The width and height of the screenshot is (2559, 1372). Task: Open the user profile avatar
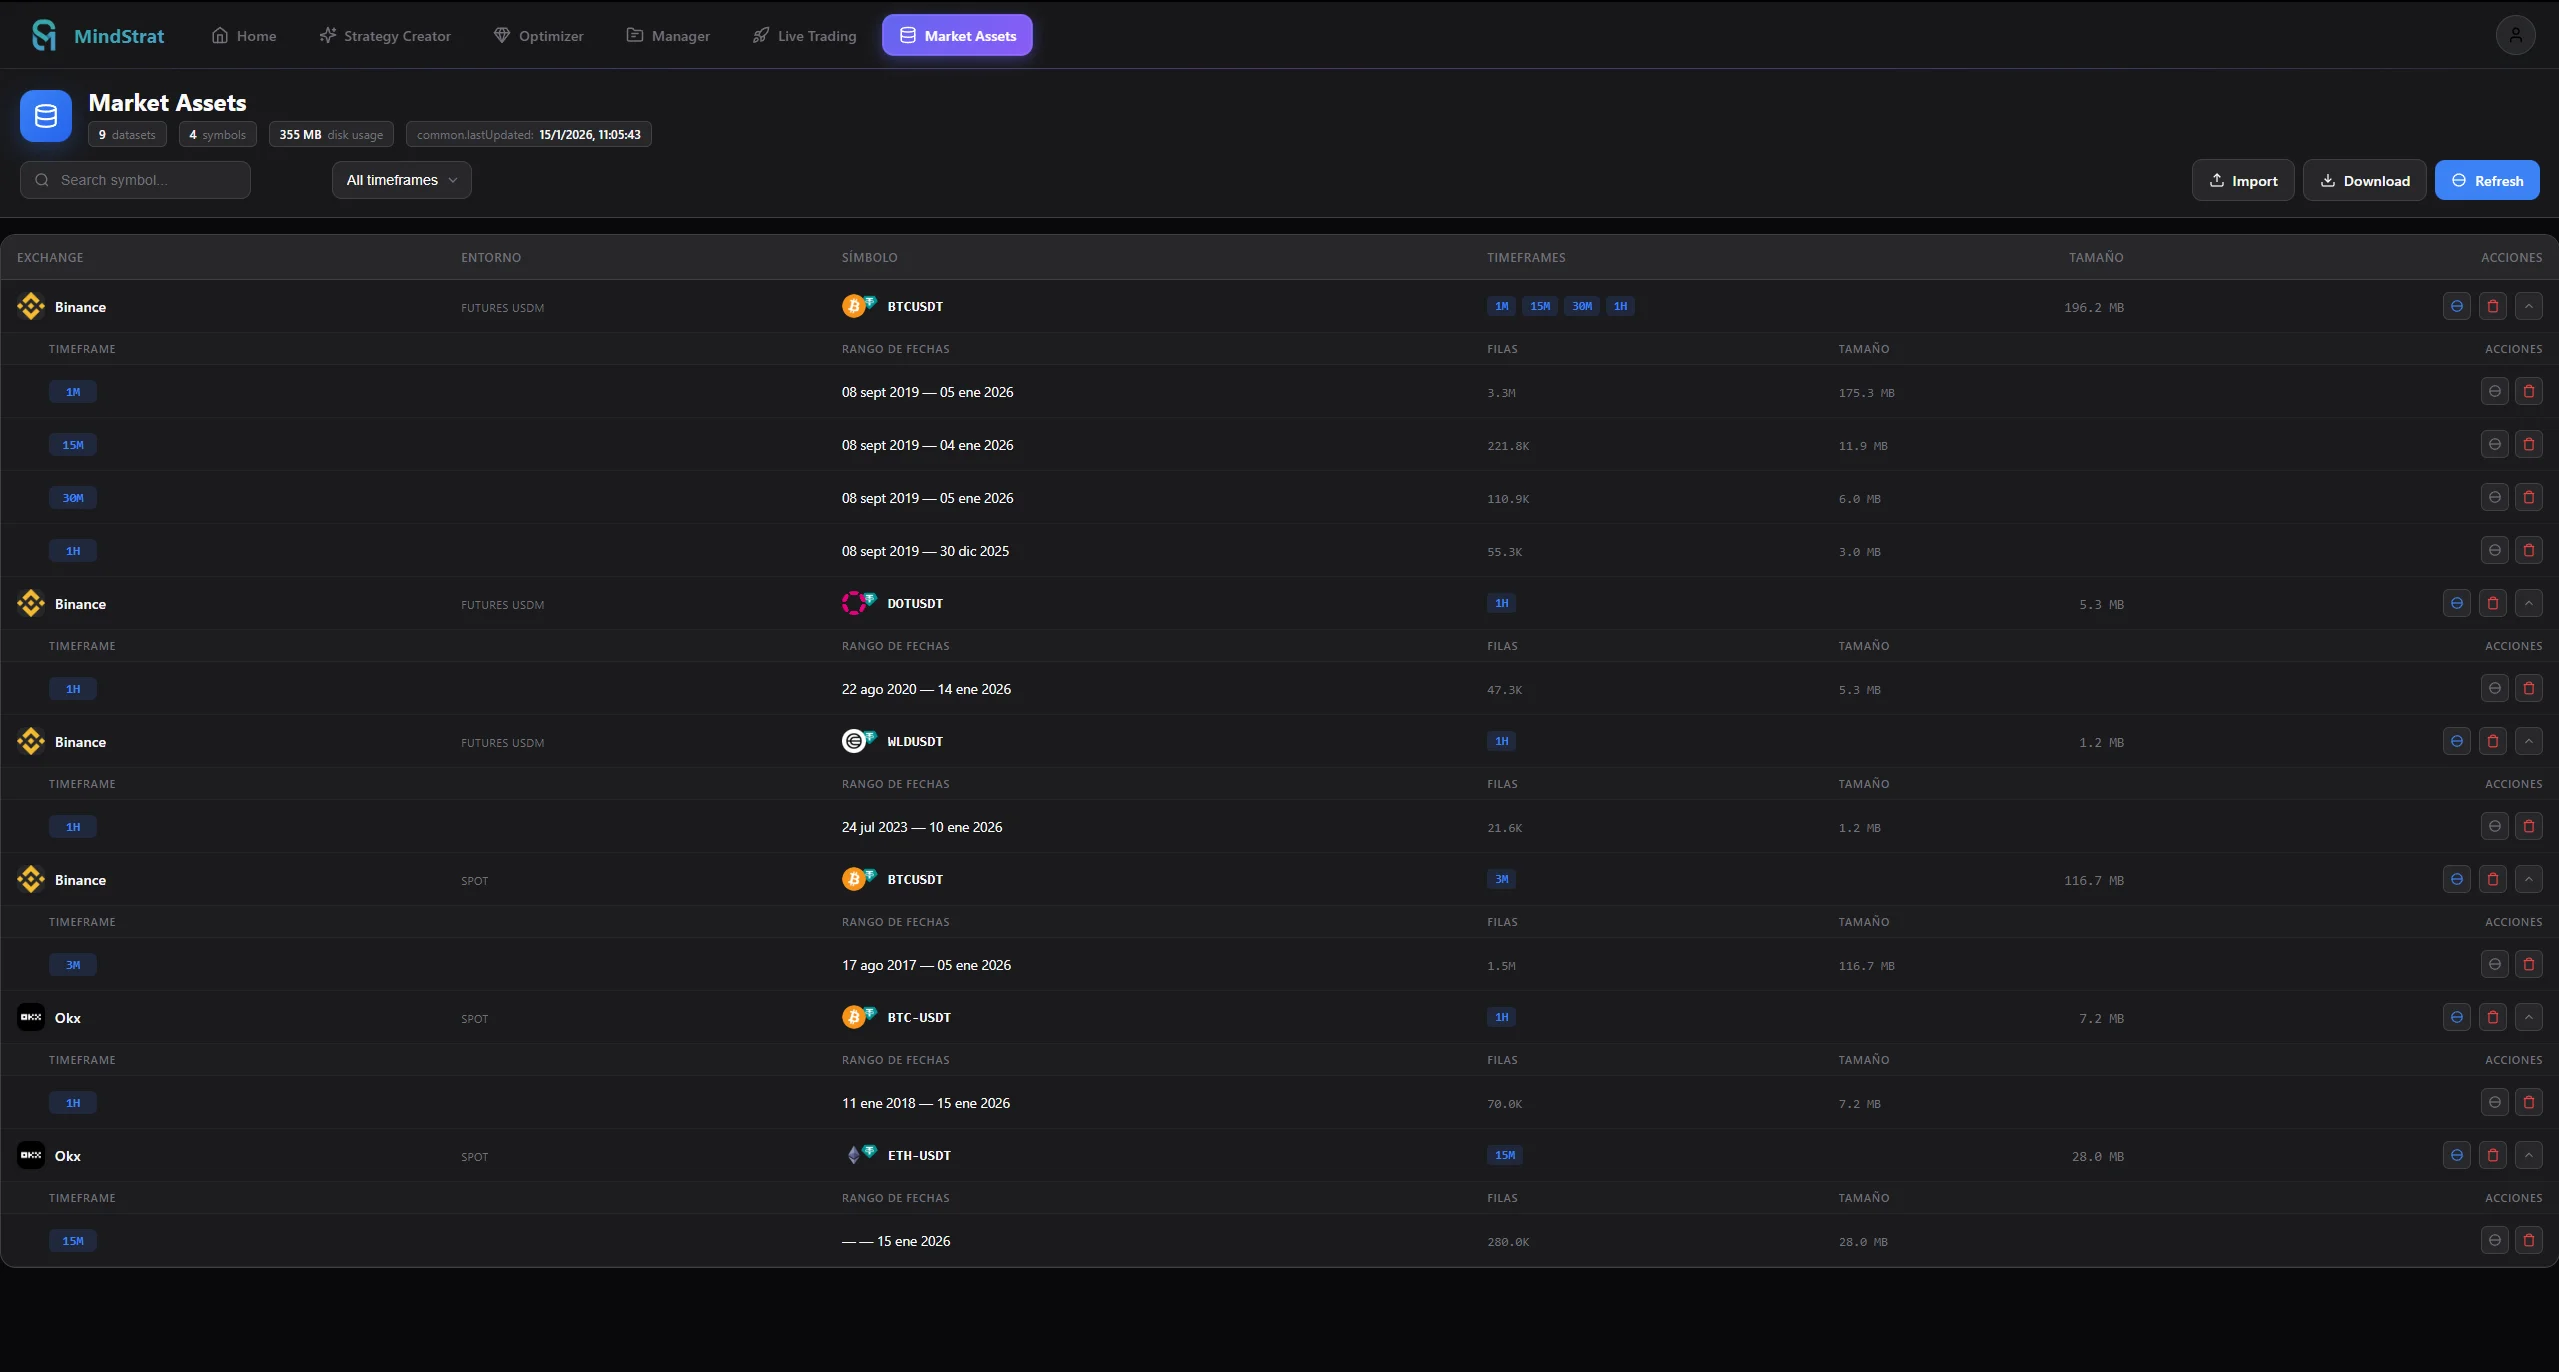coord(2516,34)
